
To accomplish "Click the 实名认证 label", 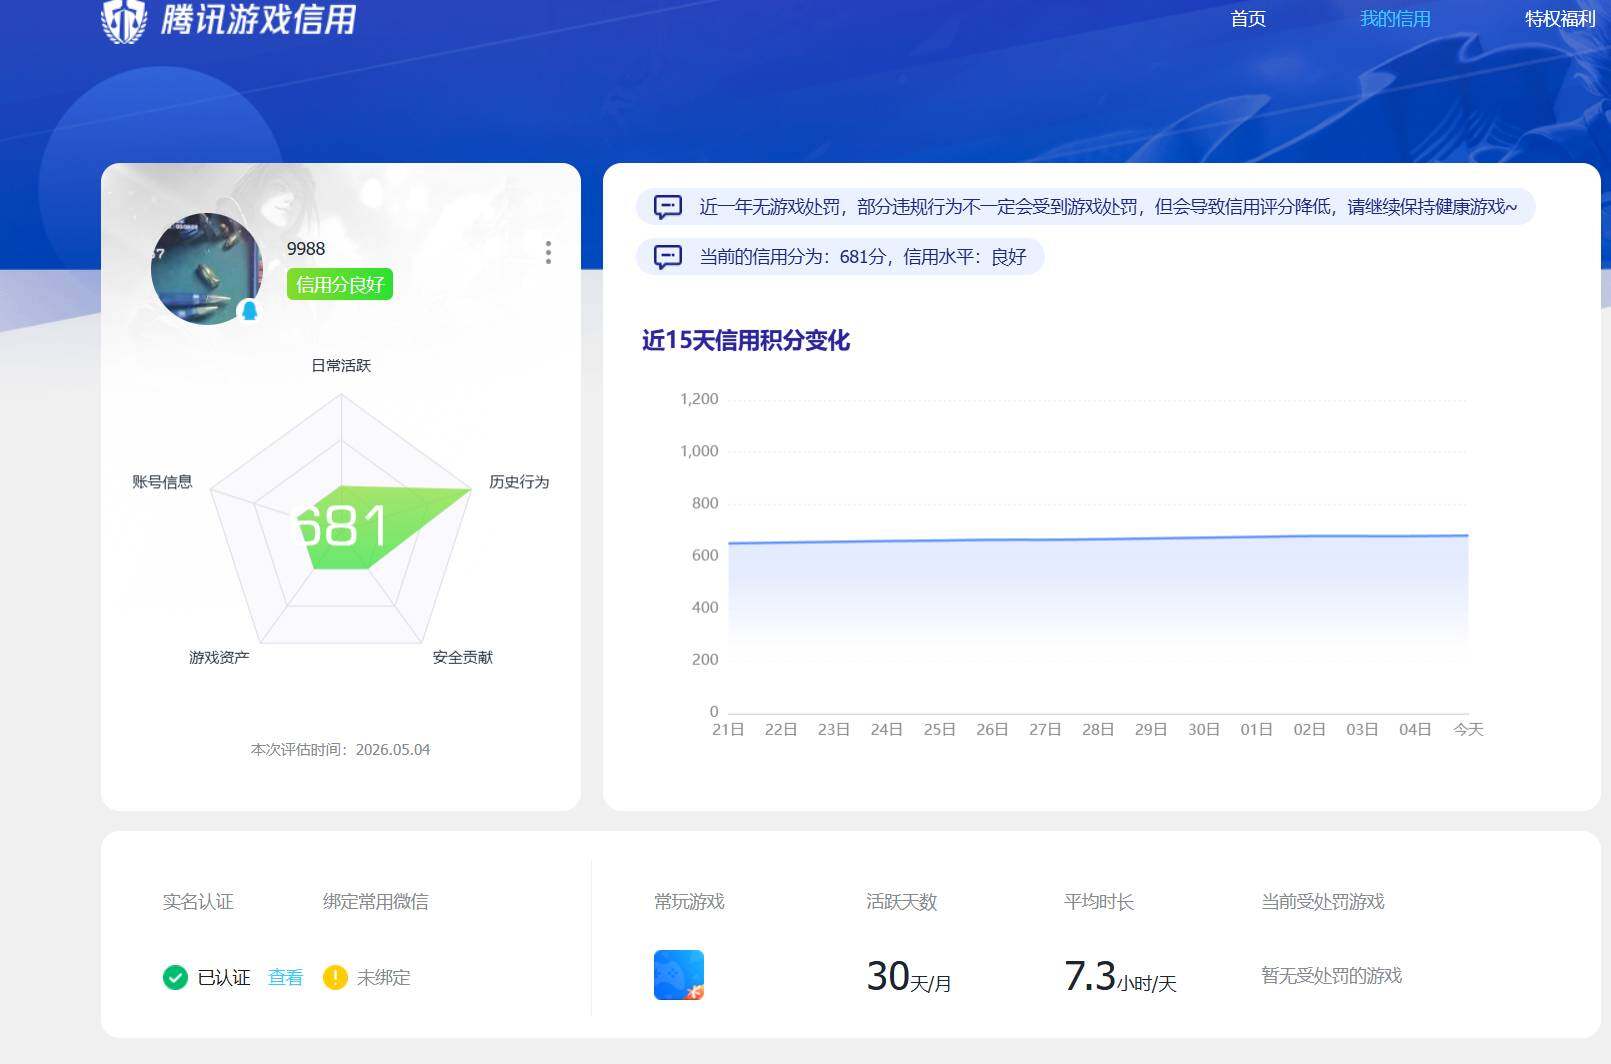I will 198,901.
